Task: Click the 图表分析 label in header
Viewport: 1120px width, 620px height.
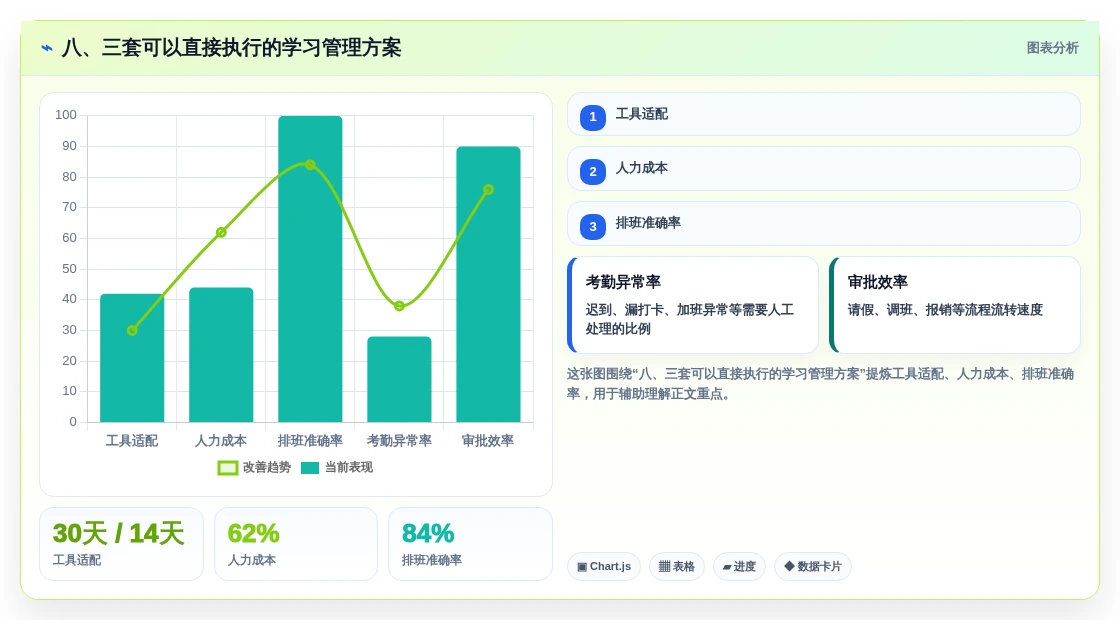Action: tap(1052, 48)
